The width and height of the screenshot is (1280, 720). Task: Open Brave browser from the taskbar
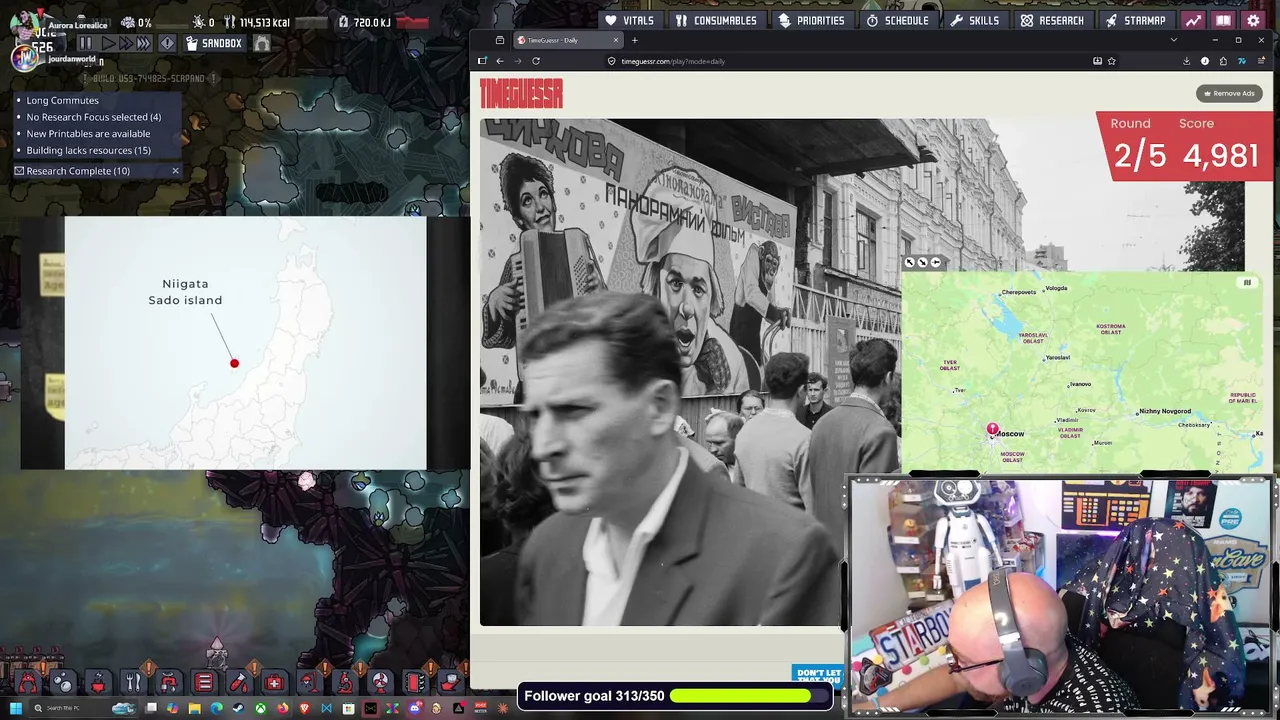pyautogui.click(x=304, y=708)
